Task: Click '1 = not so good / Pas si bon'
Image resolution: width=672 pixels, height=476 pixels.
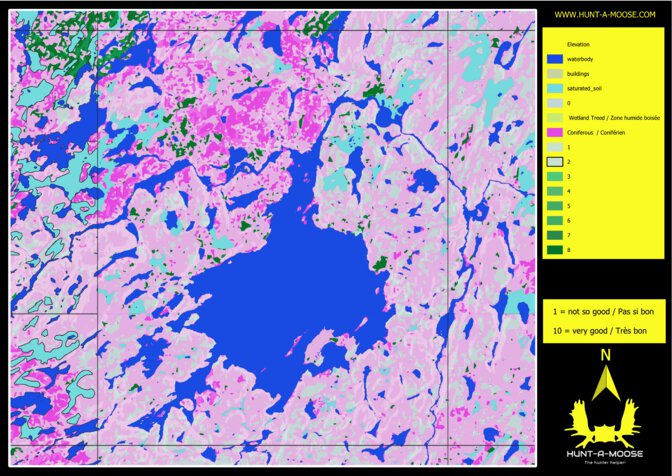Action: point(603,311)
